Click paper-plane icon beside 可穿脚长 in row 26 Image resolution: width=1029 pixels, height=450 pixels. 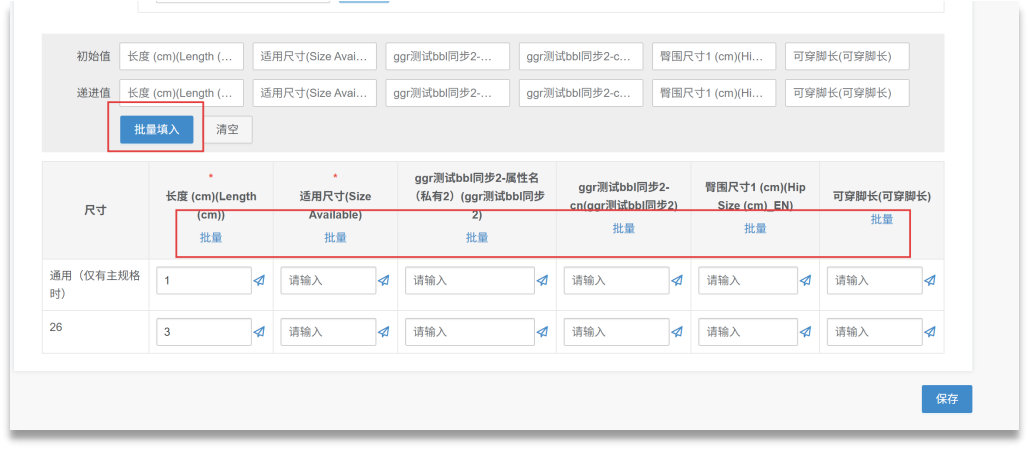tap(930, 331)
